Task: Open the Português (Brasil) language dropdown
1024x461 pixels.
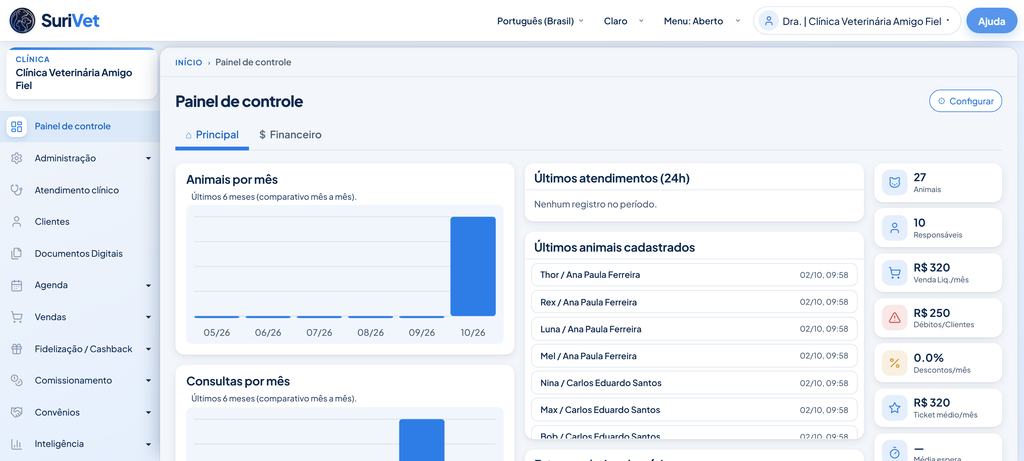Action: (x=540, y=21)
